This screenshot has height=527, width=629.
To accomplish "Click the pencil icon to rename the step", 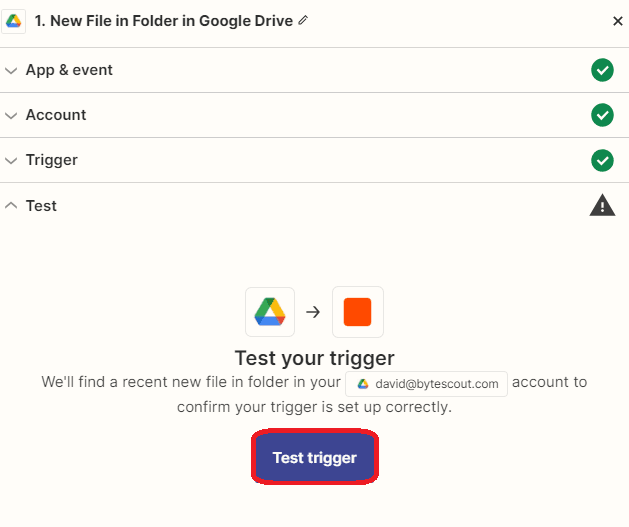I will point(304,20).
